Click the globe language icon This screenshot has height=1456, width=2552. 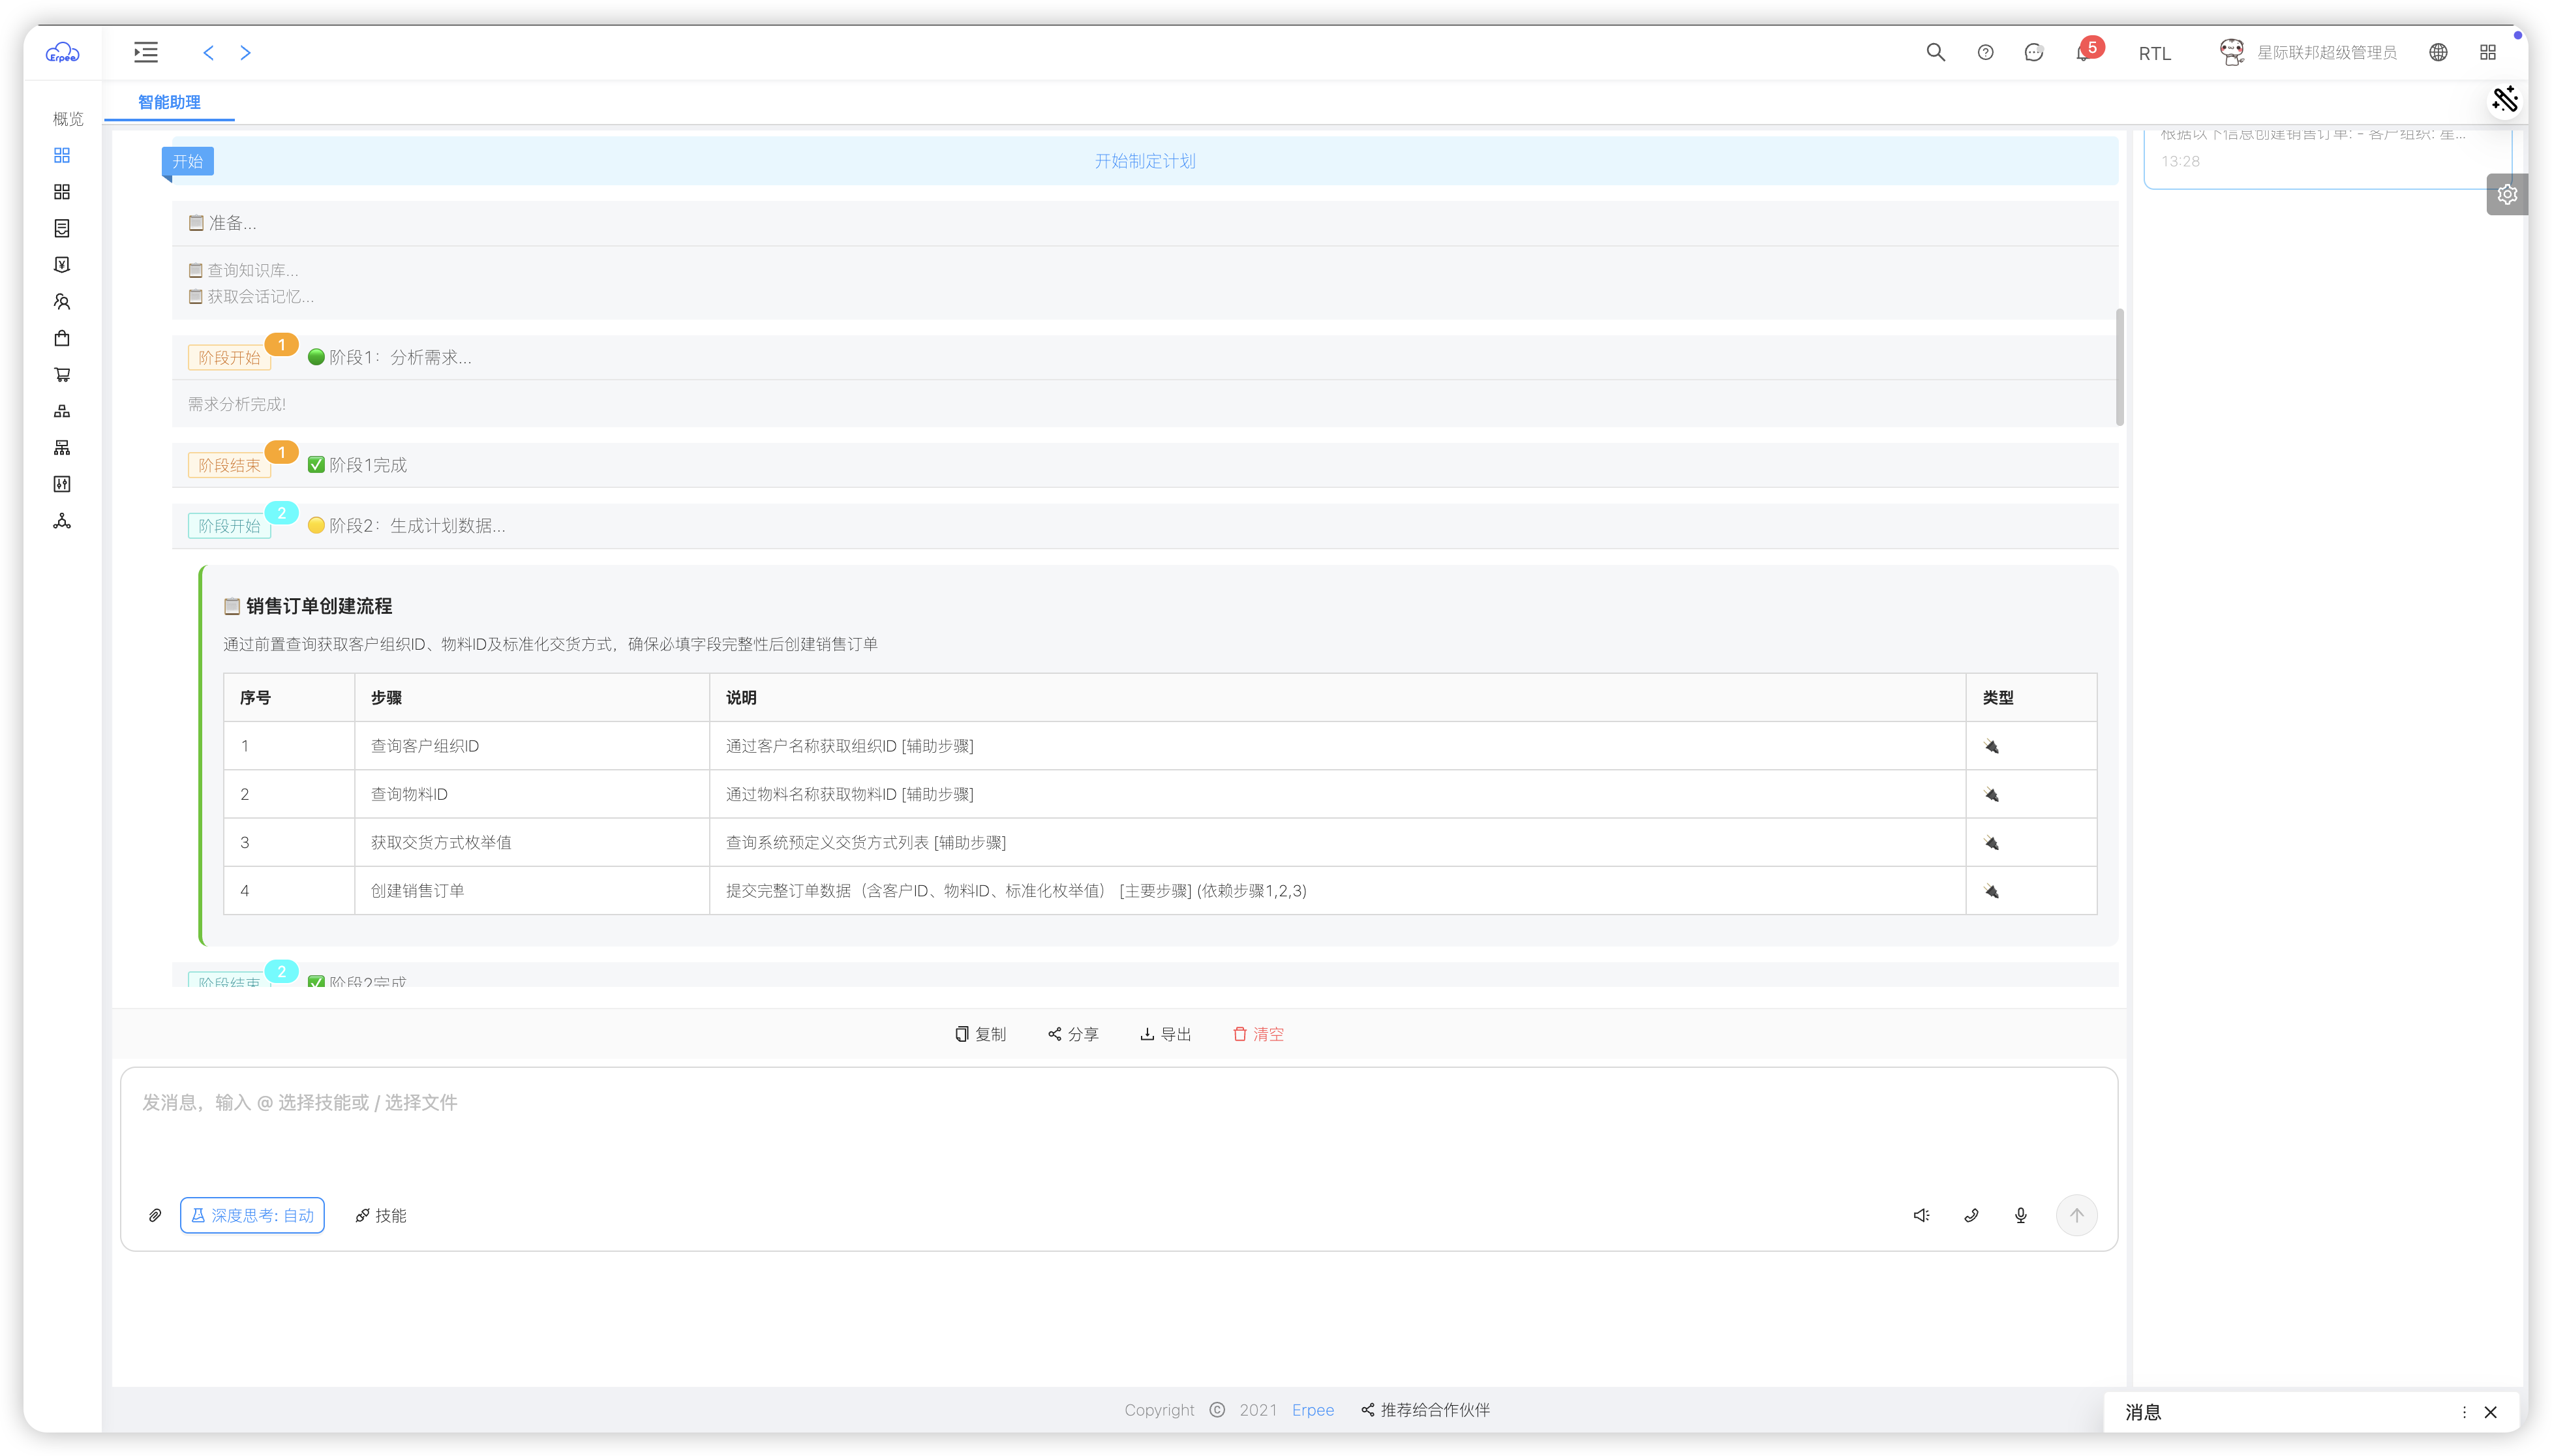(x=2438, y=52)
